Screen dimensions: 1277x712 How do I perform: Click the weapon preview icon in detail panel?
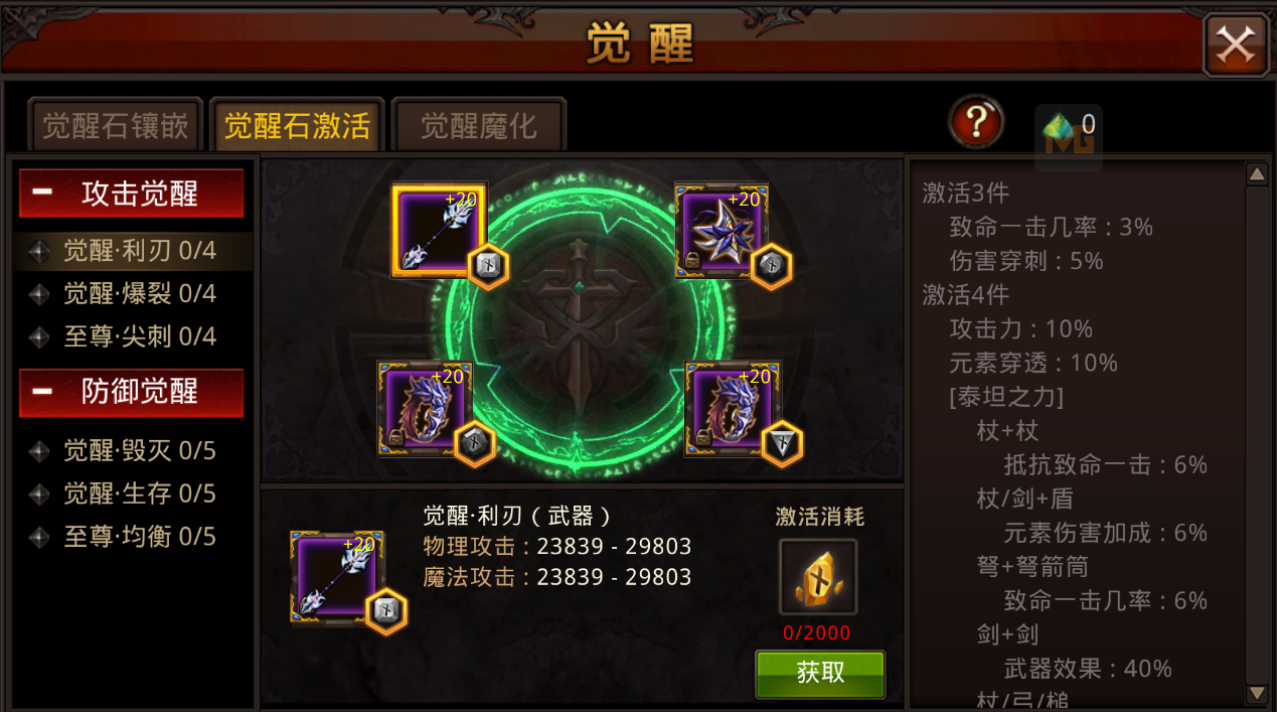click(337, 579)
